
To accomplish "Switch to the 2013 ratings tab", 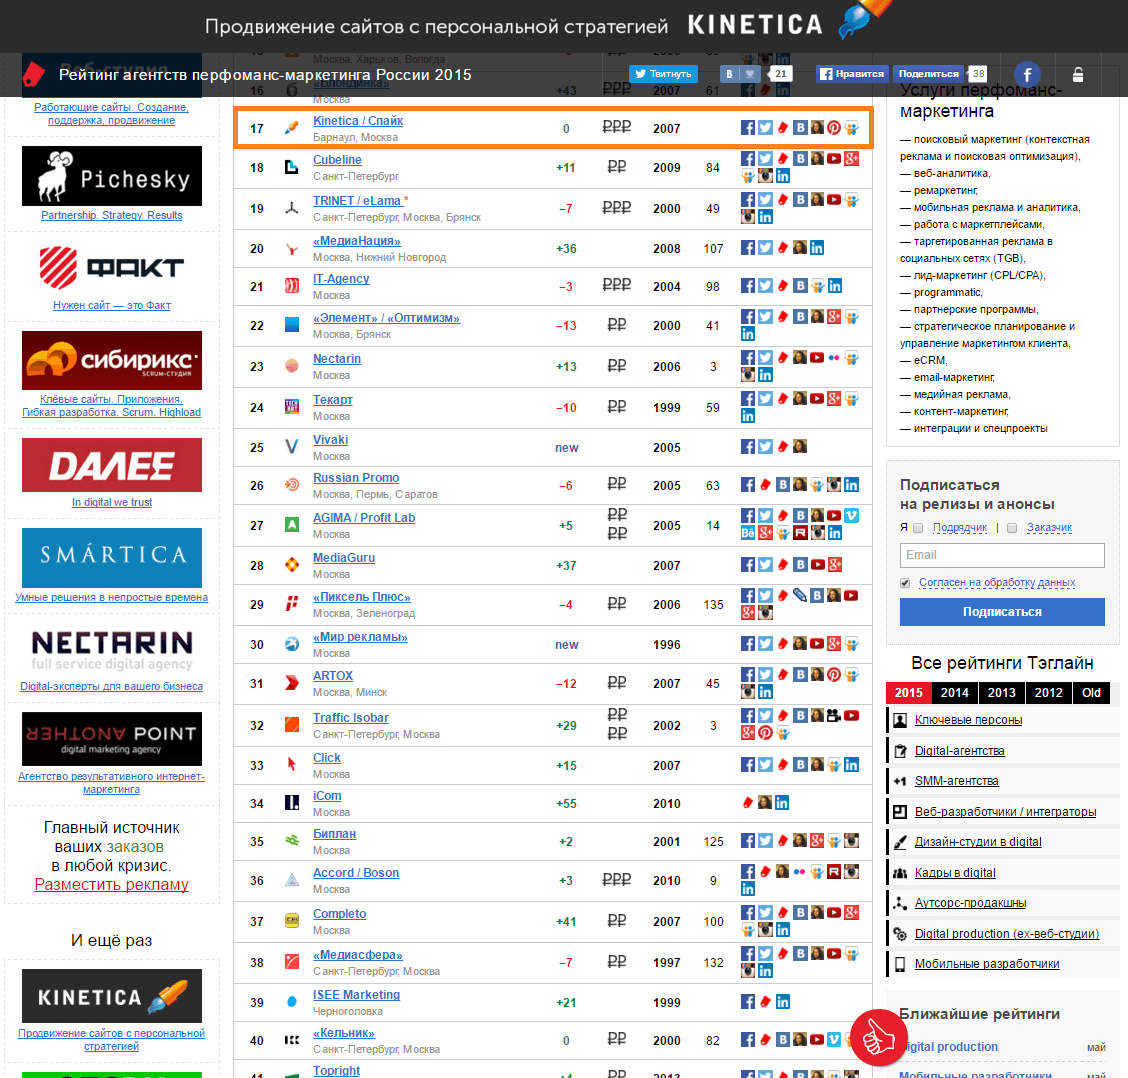I will coord(1001,692).
